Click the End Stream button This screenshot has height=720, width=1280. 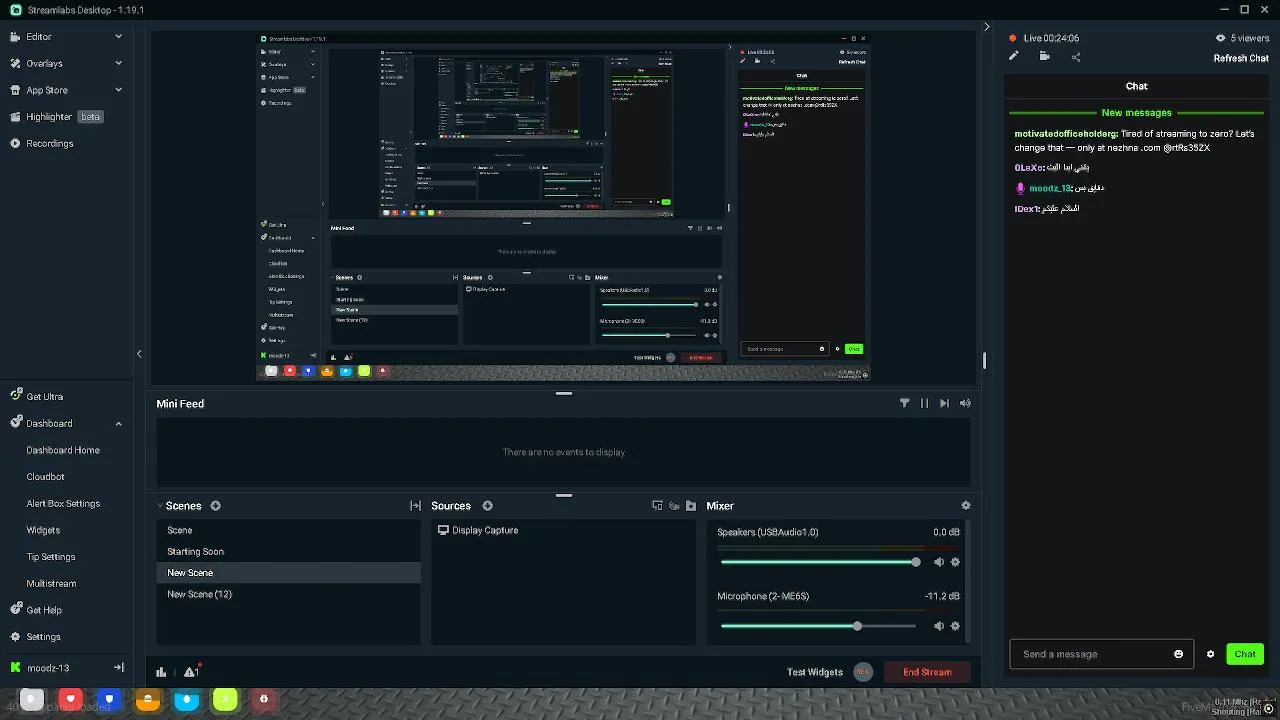[927, 672]
